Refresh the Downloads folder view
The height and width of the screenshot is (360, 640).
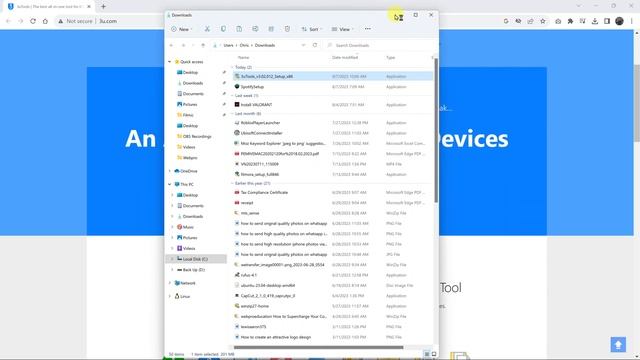315,45
